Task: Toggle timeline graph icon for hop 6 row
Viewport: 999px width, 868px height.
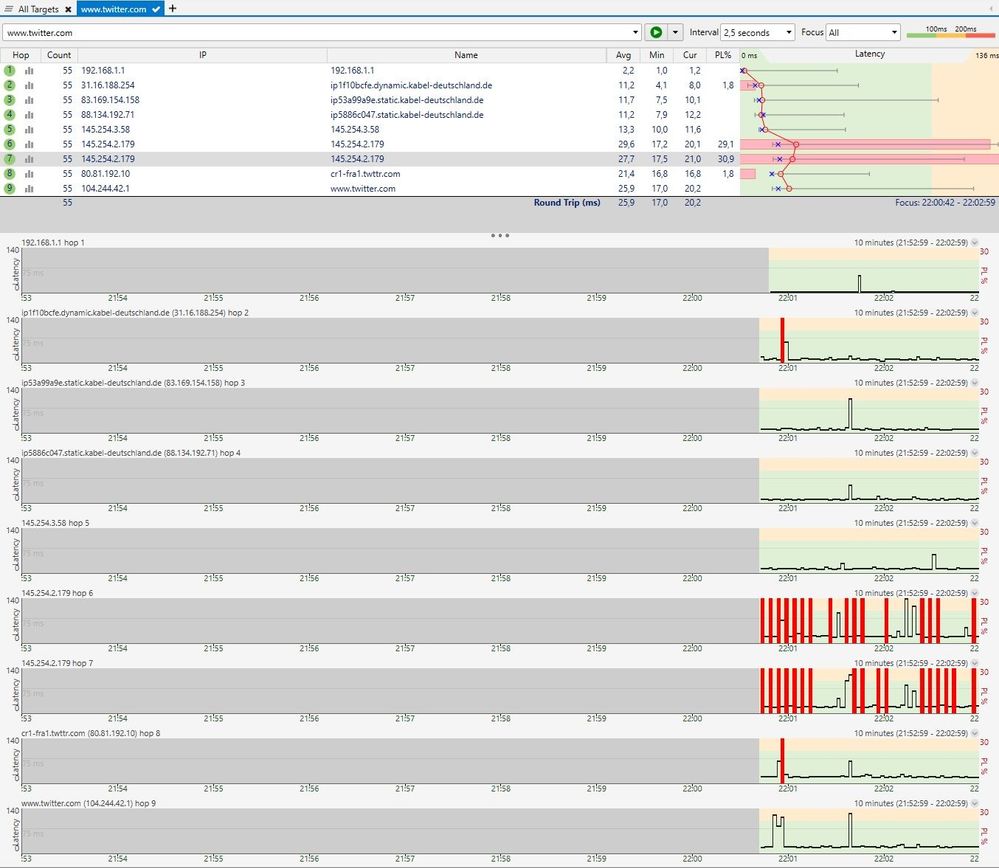Action: pos(29,144)
